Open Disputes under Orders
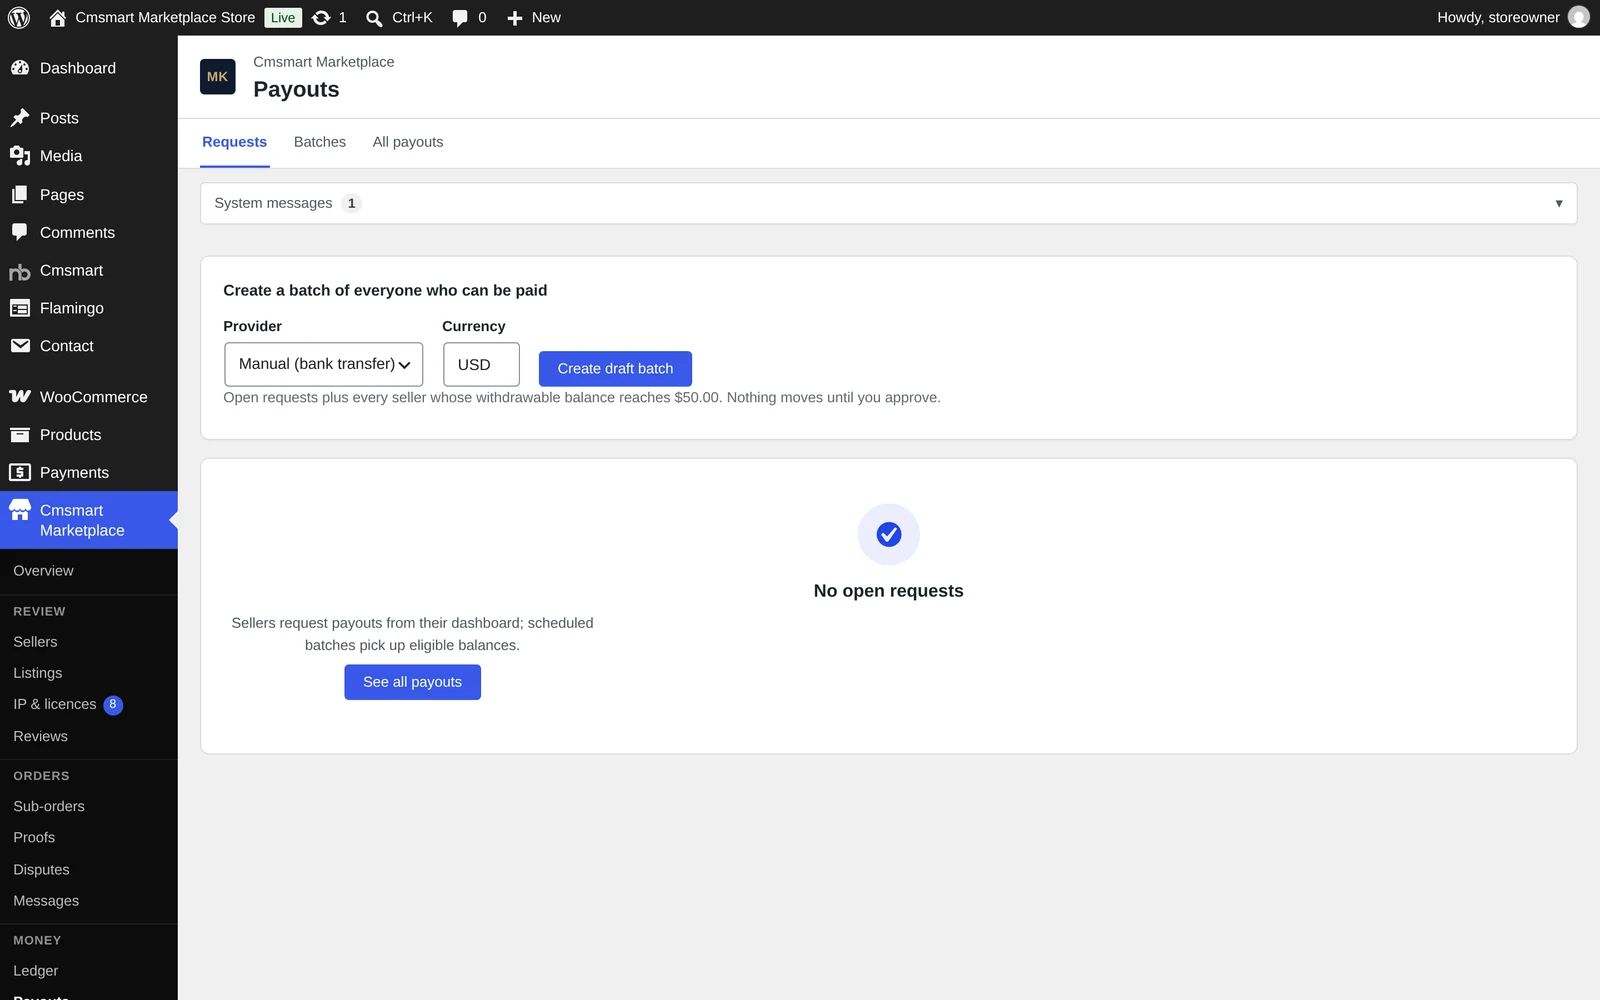 coord(41,870)
